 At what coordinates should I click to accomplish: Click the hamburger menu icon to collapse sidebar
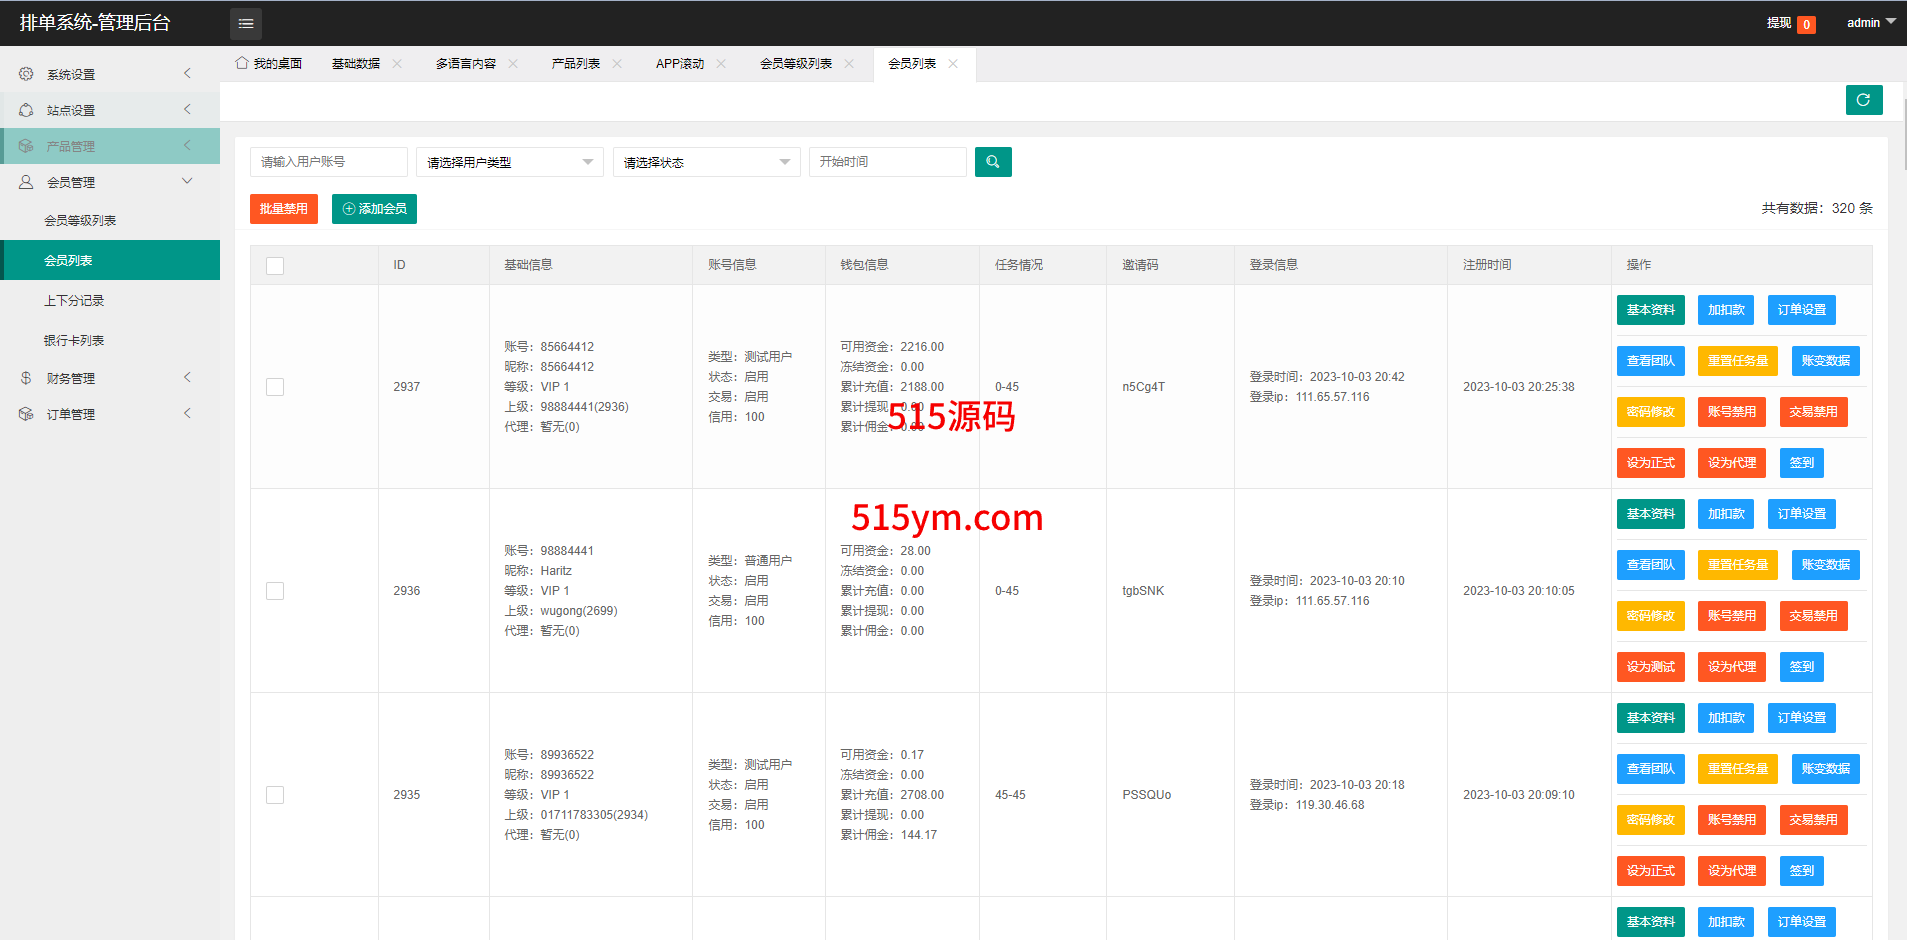tap(246, 23)
